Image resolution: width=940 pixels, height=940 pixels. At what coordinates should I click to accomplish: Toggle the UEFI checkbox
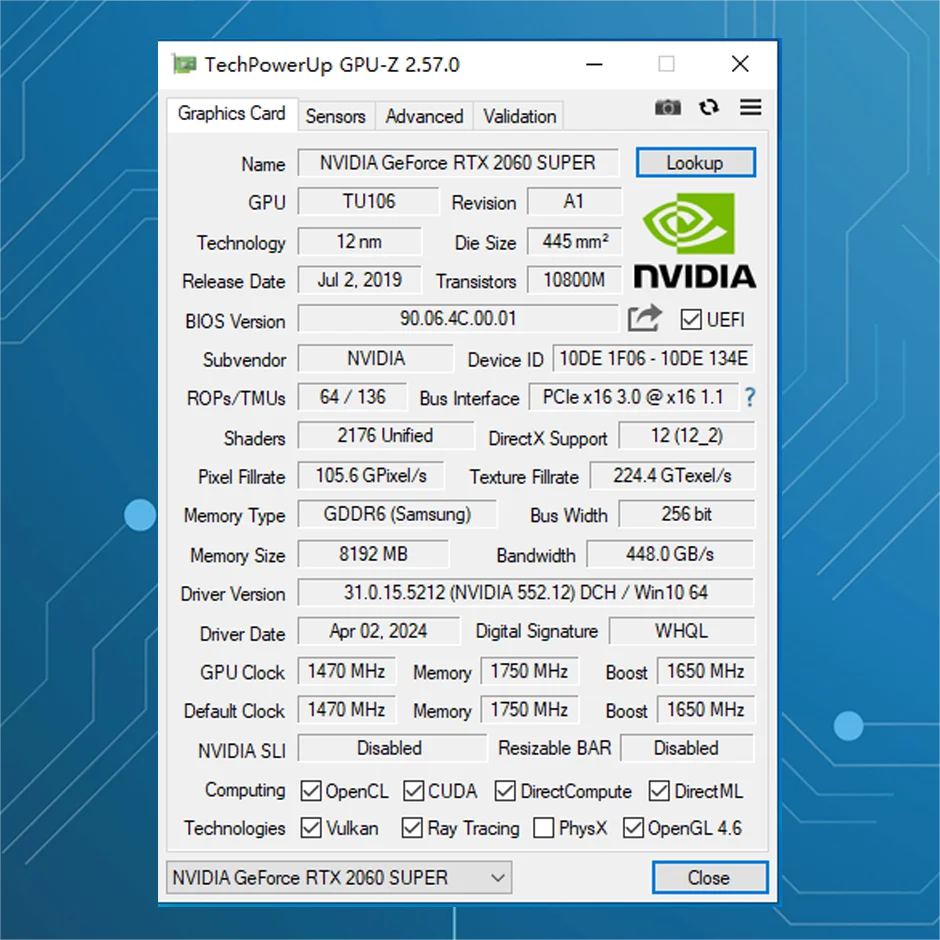[691, 320]
